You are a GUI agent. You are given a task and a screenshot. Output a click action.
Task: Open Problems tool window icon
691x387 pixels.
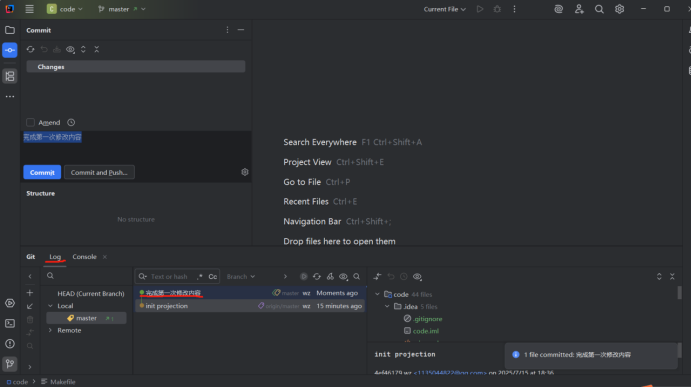10,344
